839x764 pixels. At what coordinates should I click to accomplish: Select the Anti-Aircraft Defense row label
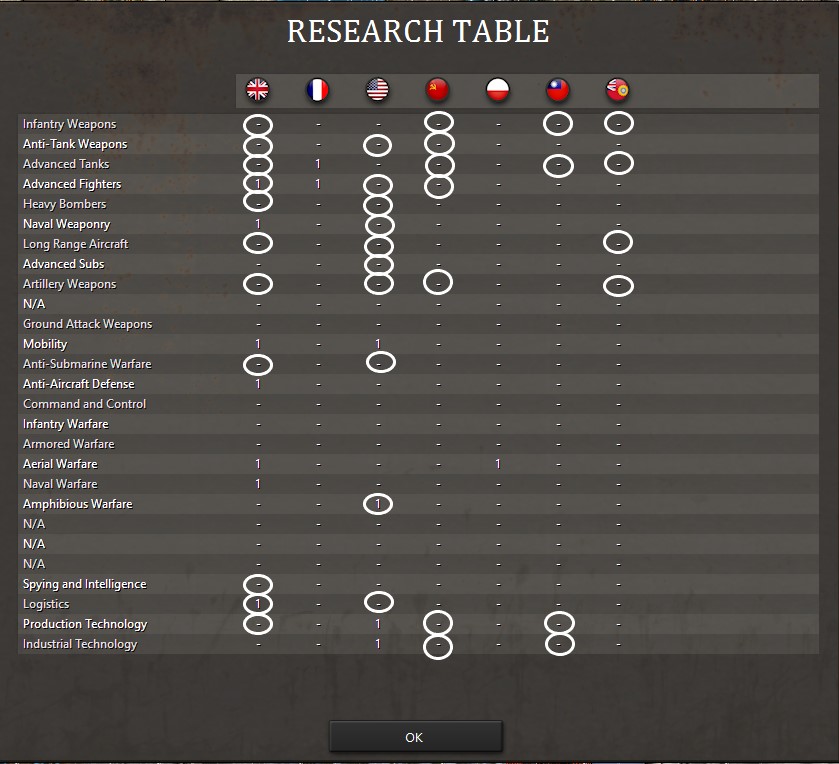[78, 384]
